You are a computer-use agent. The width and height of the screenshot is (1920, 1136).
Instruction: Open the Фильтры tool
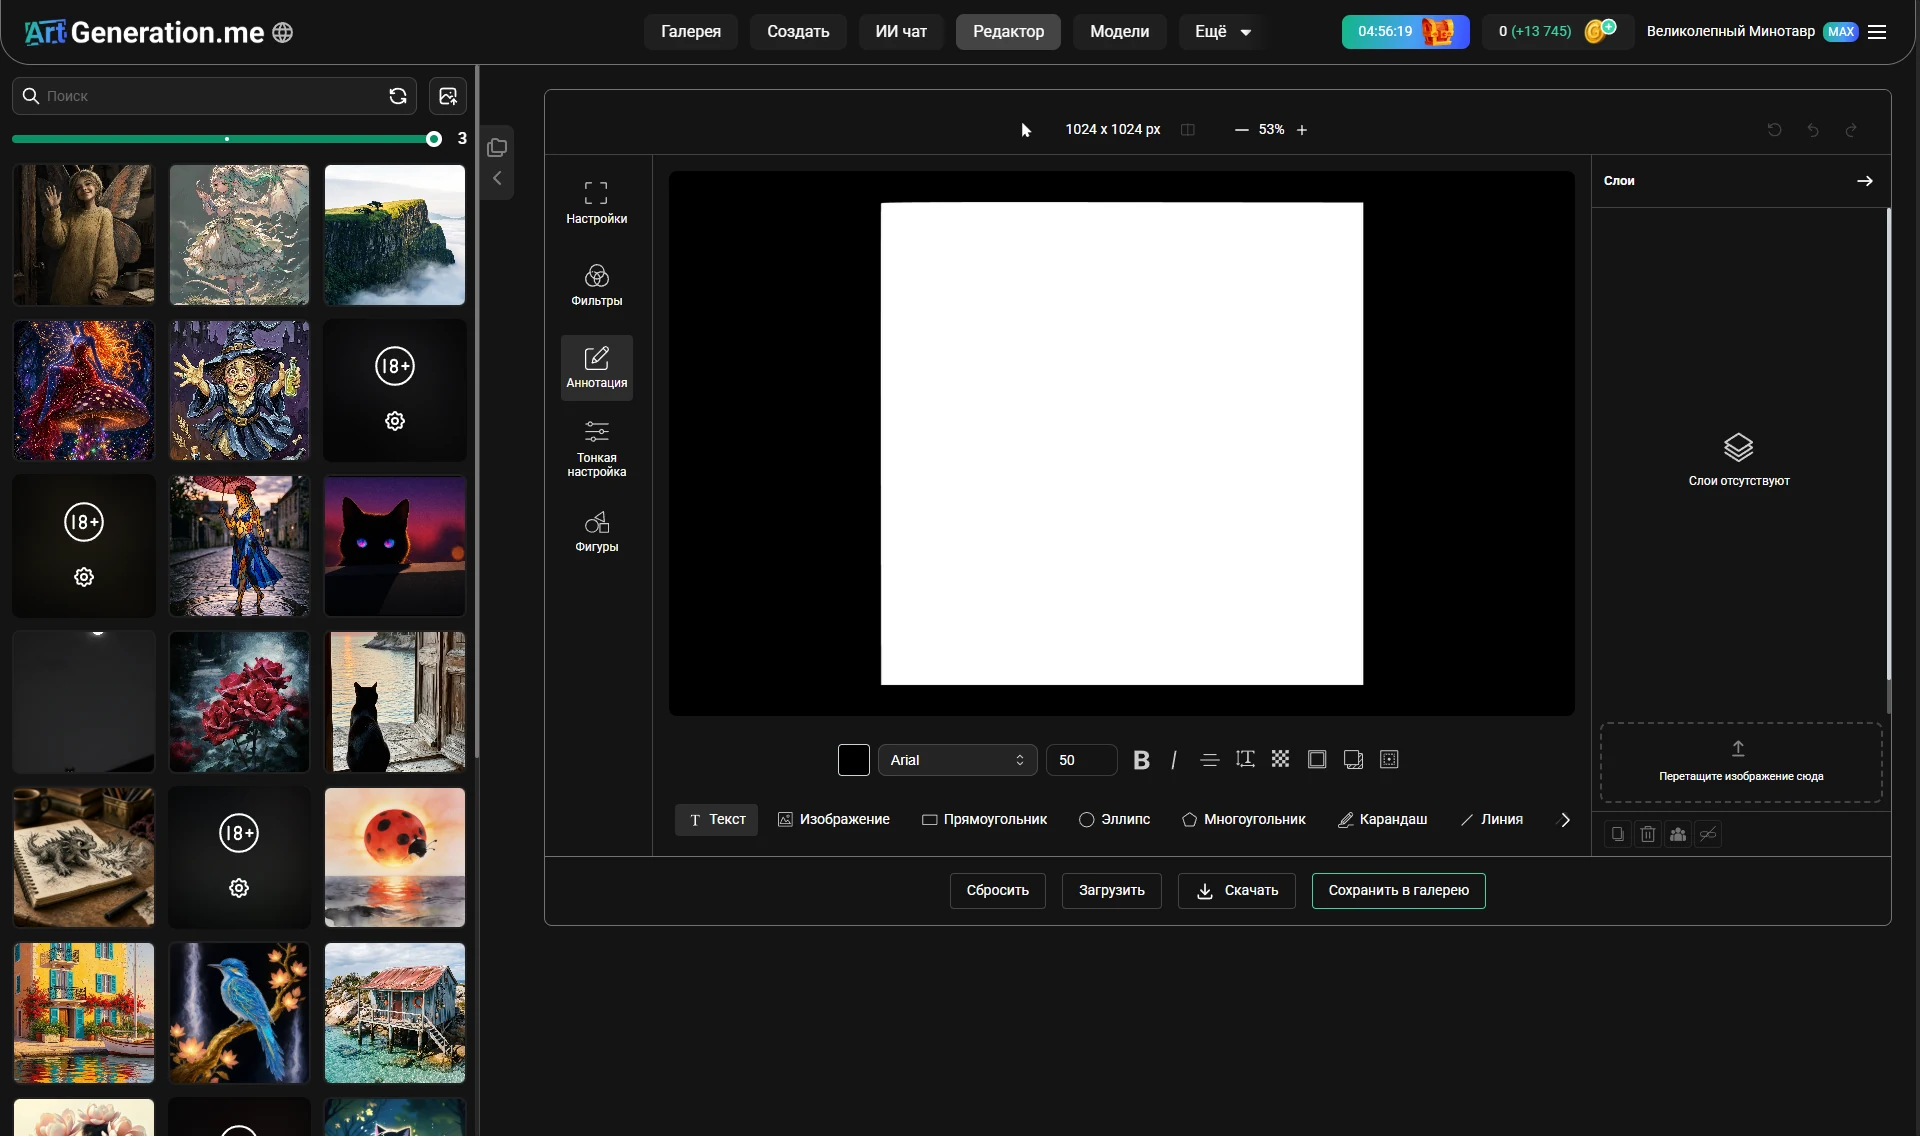click(x=596, y=285)
